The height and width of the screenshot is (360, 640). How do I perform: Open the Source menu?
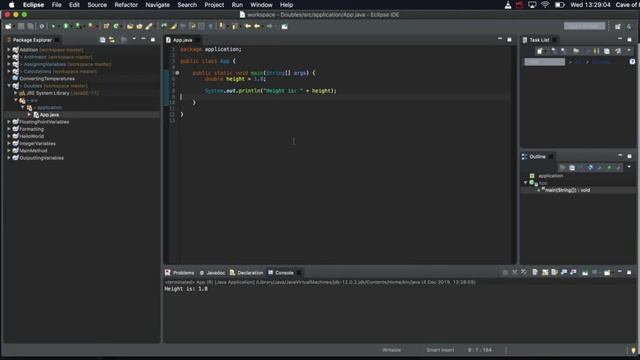(97, 5)
